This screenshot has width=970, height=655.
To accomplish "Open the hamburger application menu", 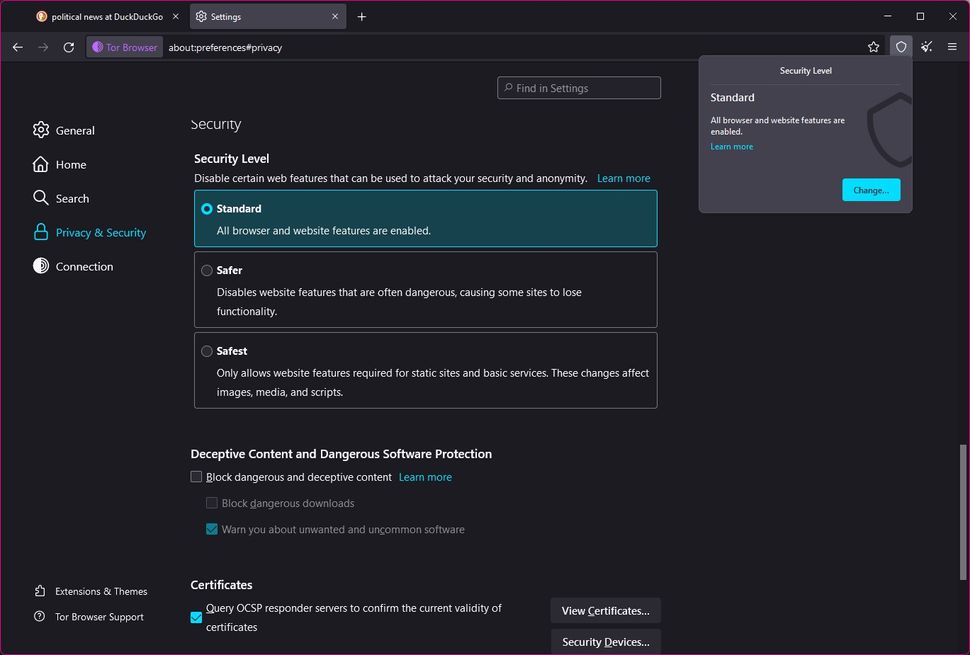I will point(953,47).
